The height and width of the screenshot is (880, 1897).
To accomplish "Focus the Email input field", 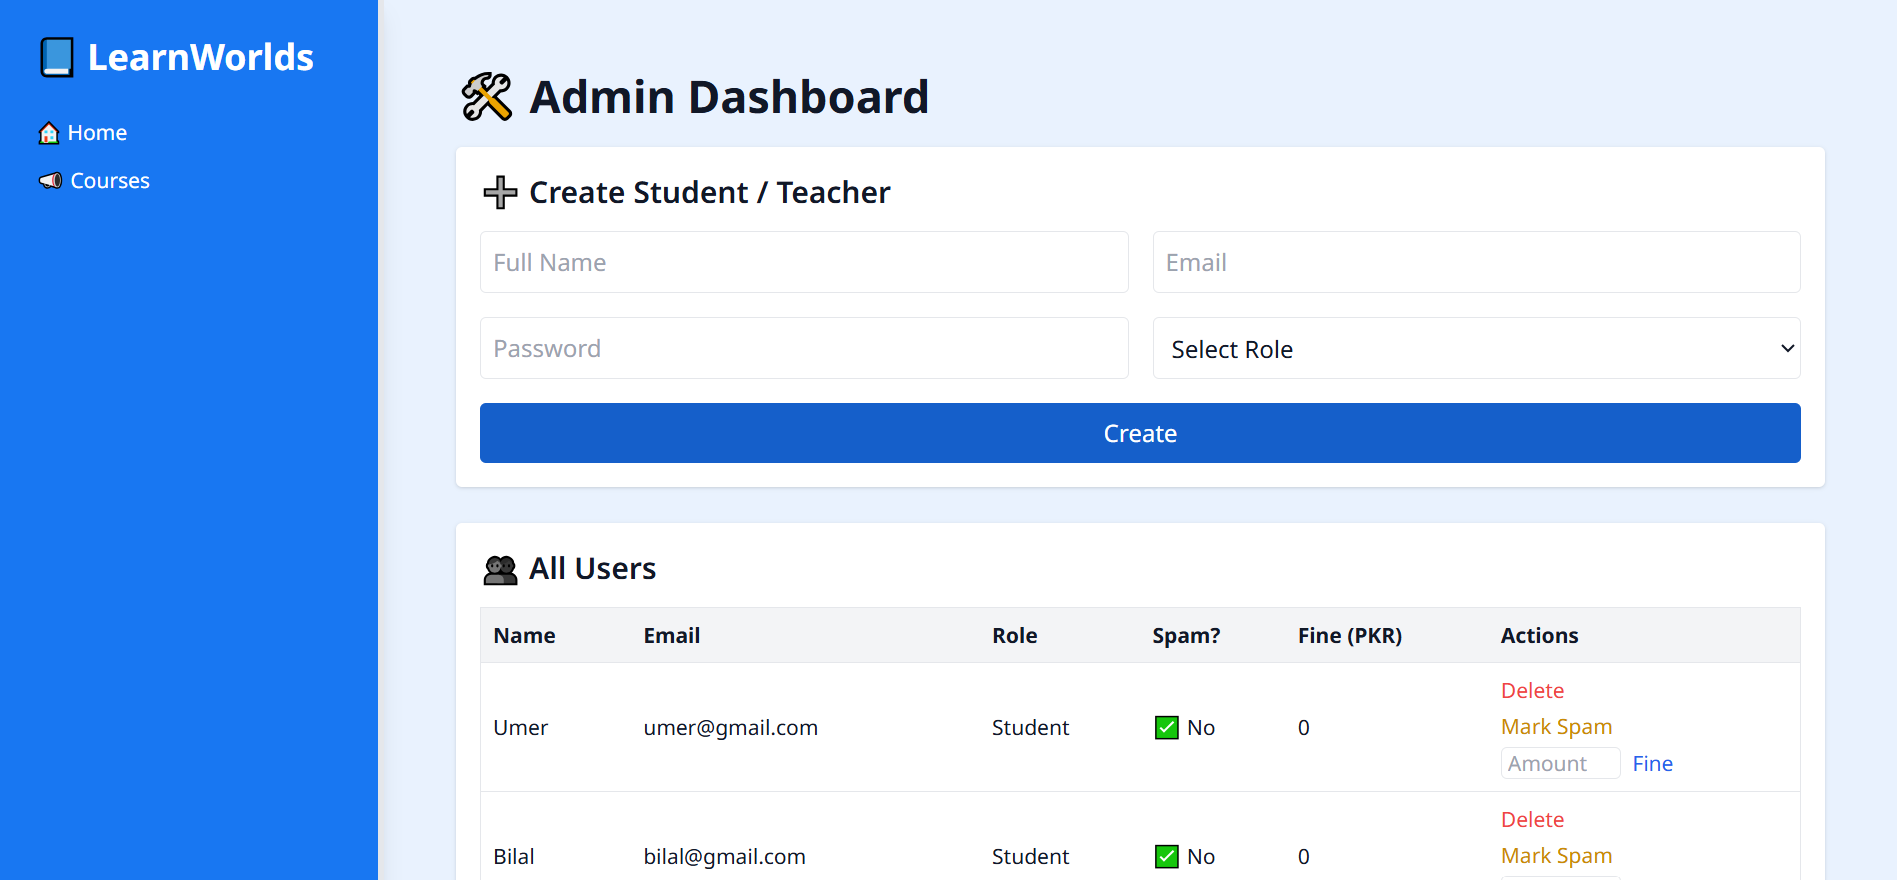I will point(1476,262).
